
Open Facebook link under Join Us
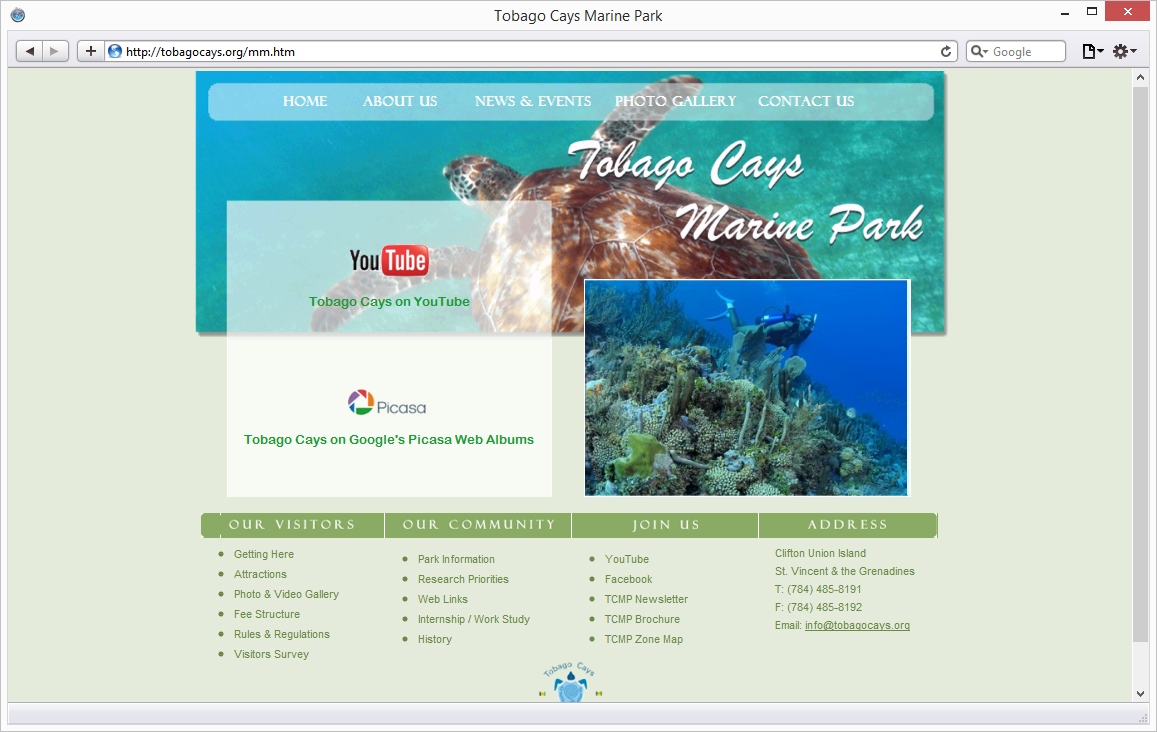click(628, 579)
